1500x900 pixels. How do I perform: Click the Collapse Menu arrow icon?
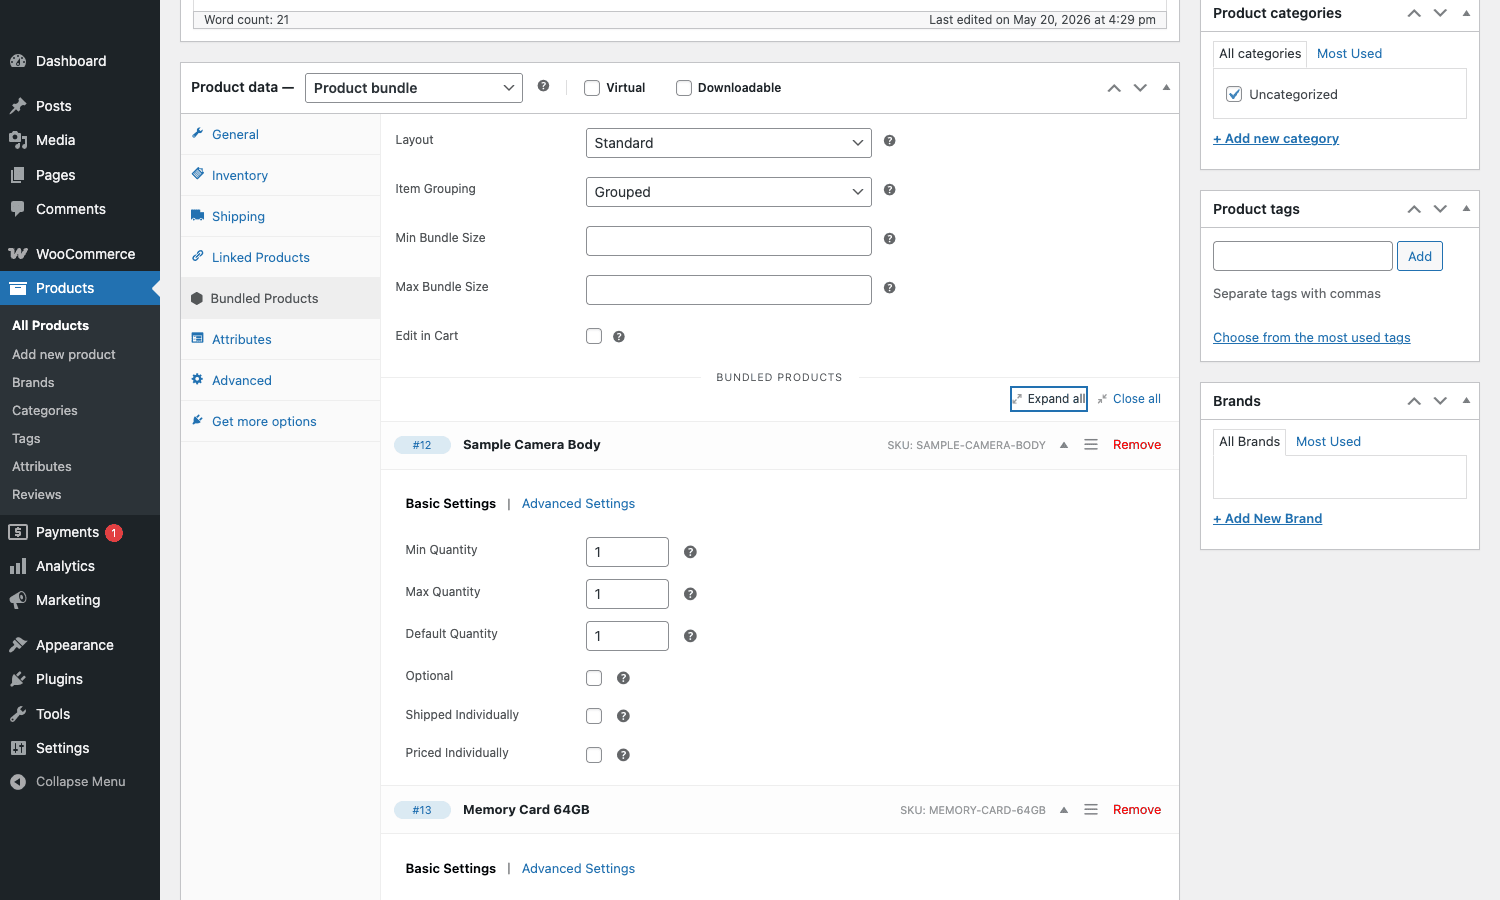coord(18,782)
